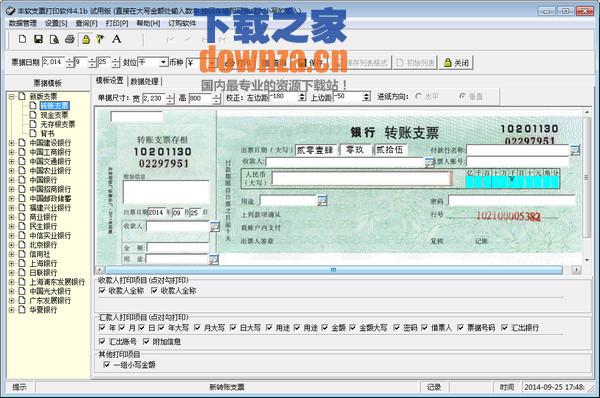Toggle the 月大写 print checkbox

(x=197, y=328)
